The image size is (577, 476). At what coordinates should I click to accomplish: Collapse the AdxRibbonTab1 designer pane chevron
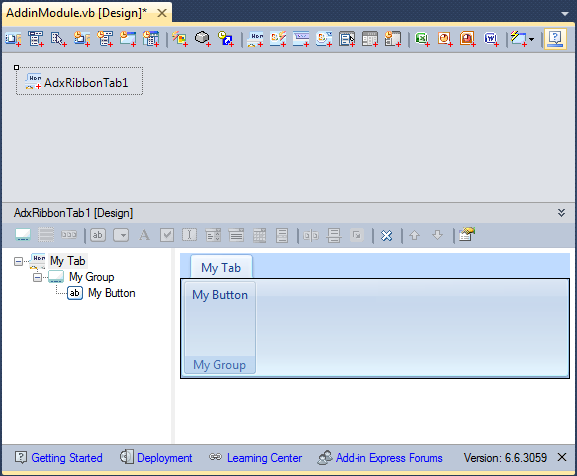pos(561,213)
